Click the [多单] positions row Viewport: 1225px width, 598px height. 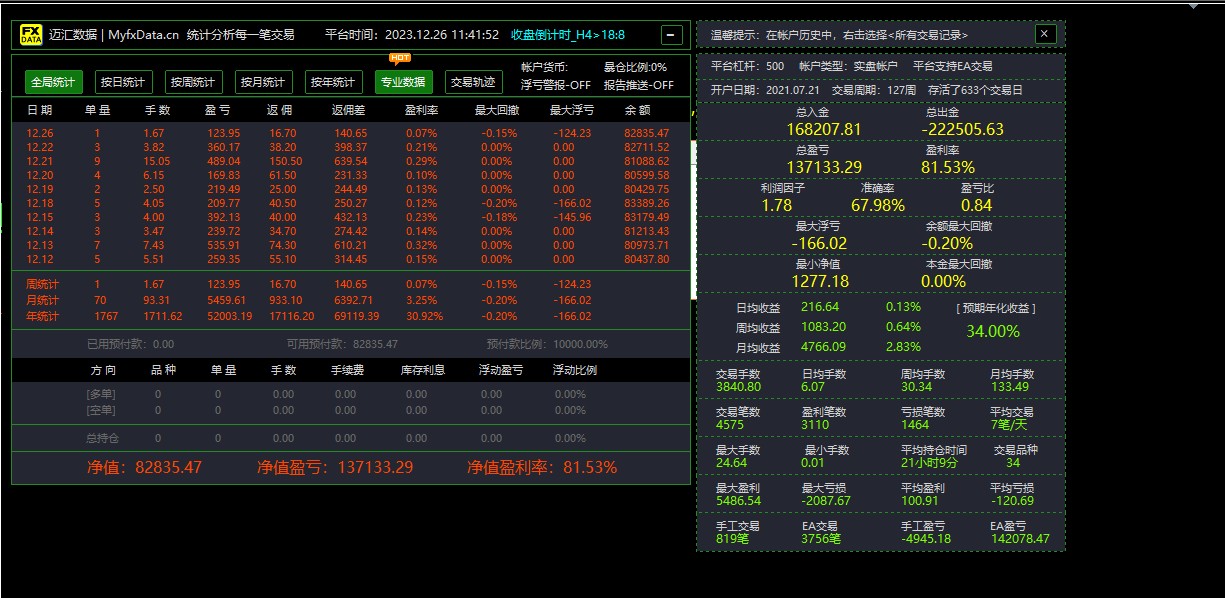[350, 395]
